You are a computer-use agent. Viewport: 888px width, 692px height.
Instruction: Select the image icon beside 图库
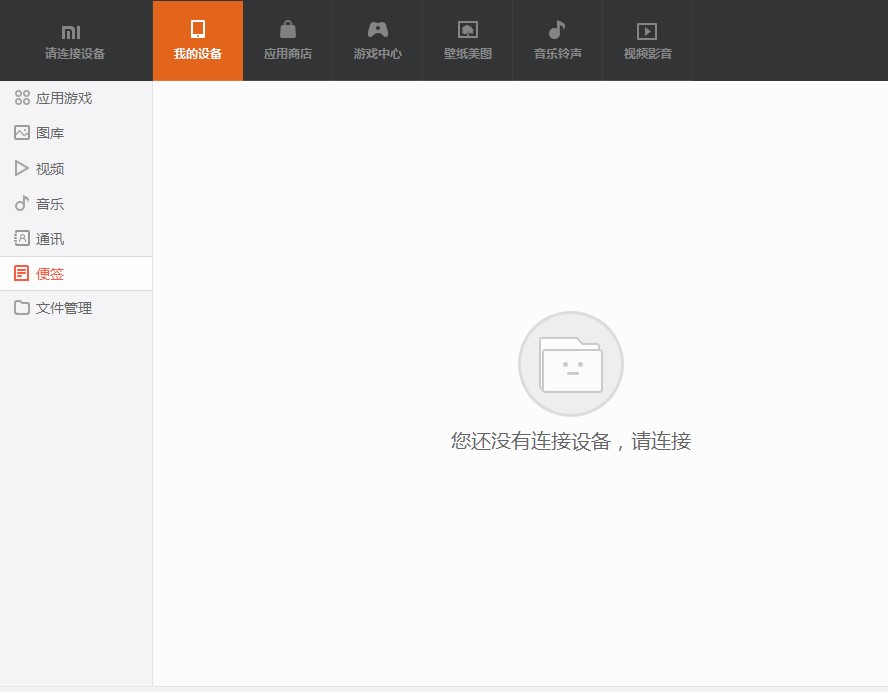tap(22, 133)
